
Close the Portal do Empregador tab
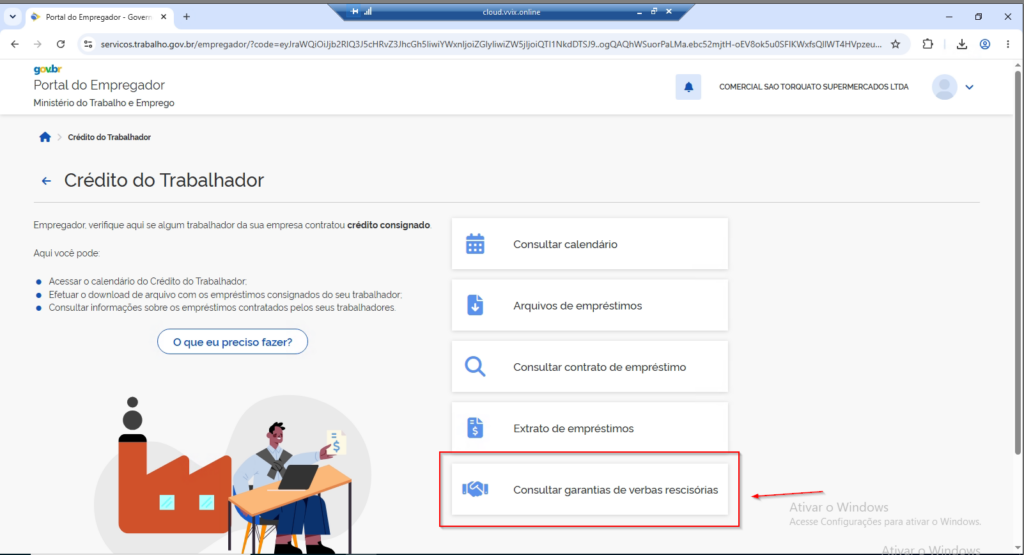[x=163, y=17]
